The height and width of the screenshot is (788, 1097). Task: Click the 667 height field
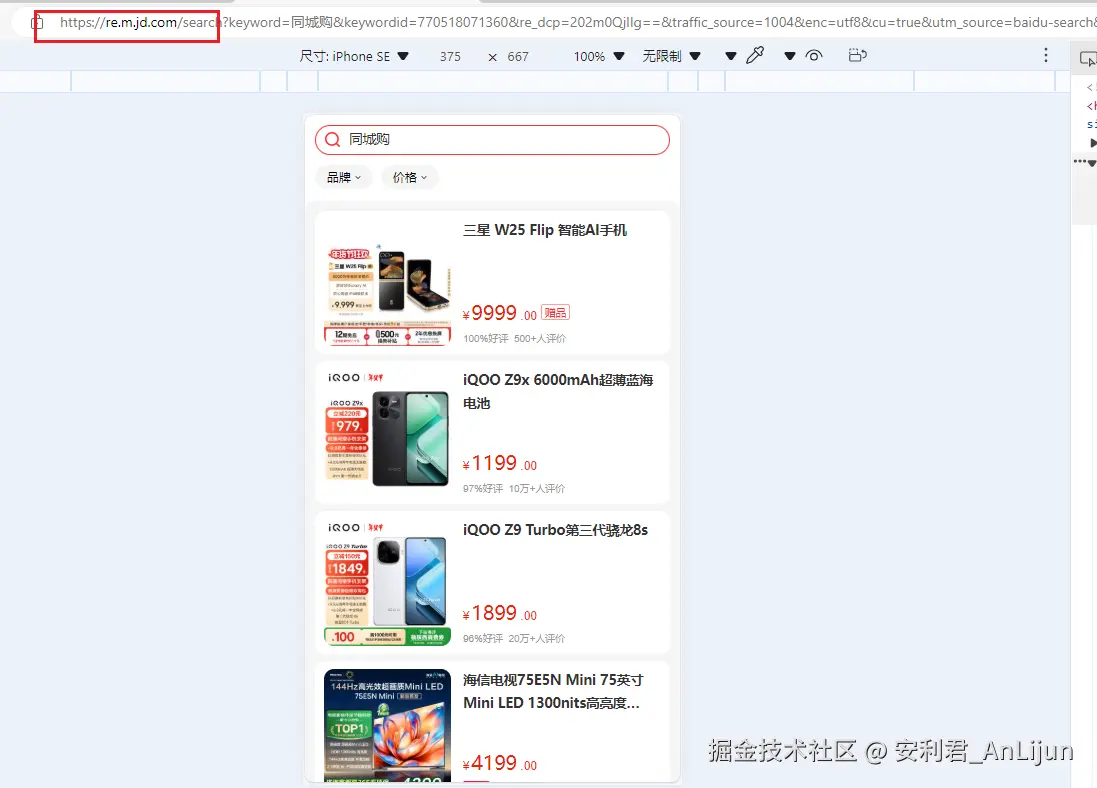point(518,57)
